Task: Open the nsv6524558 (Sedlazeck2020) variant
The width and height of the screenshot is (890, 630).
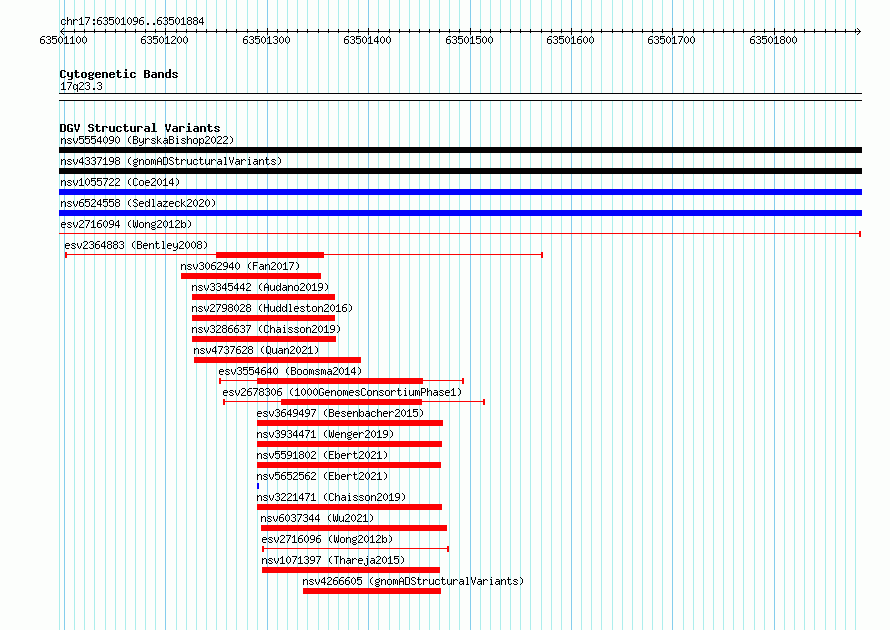Action: pyautogui.click(x=138, y=203)
